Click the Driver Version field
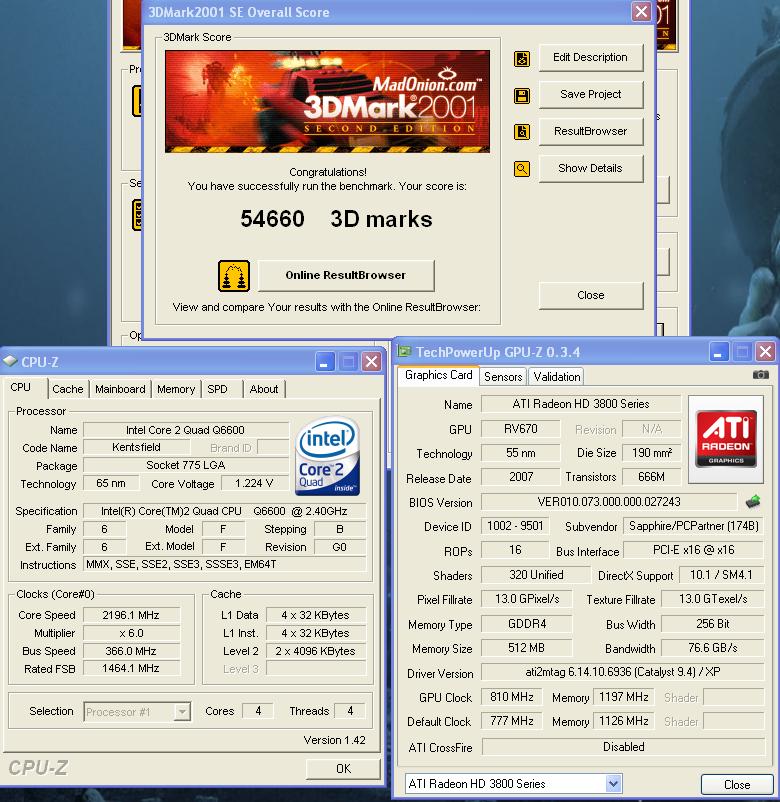 pyautogui.click(x=622, y=672)
